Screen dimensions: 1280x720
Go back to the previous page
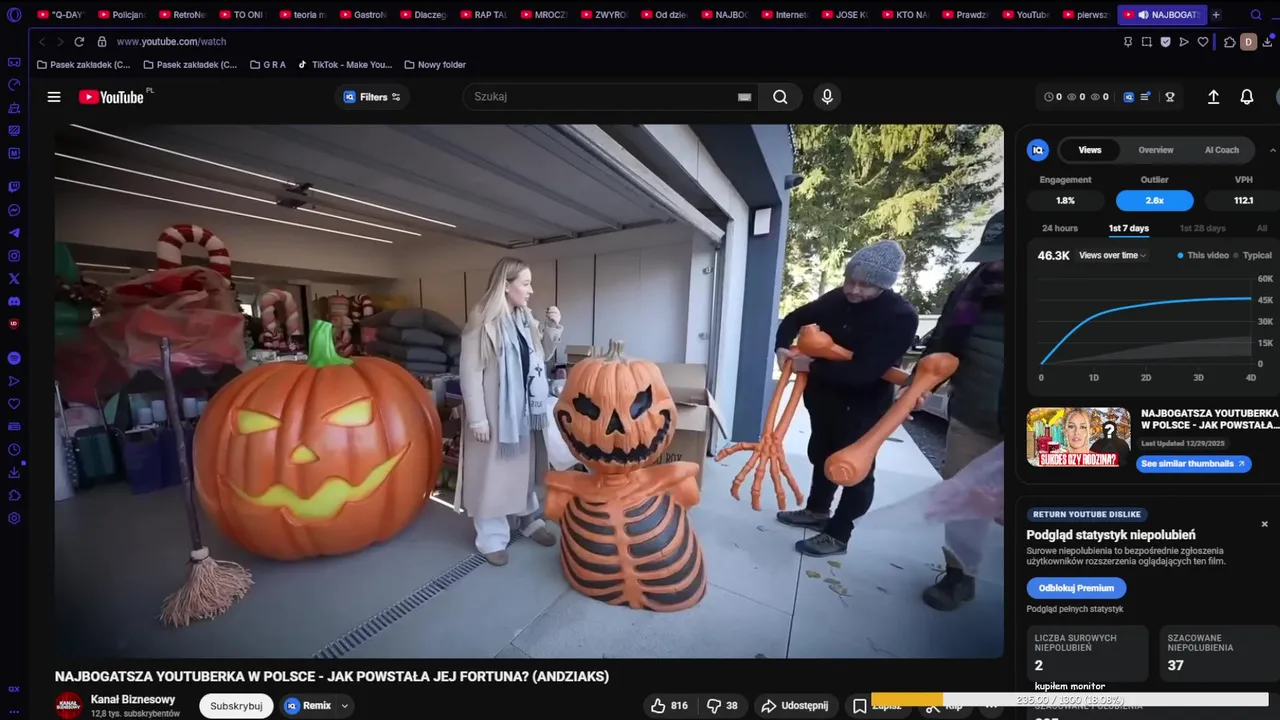42,42
